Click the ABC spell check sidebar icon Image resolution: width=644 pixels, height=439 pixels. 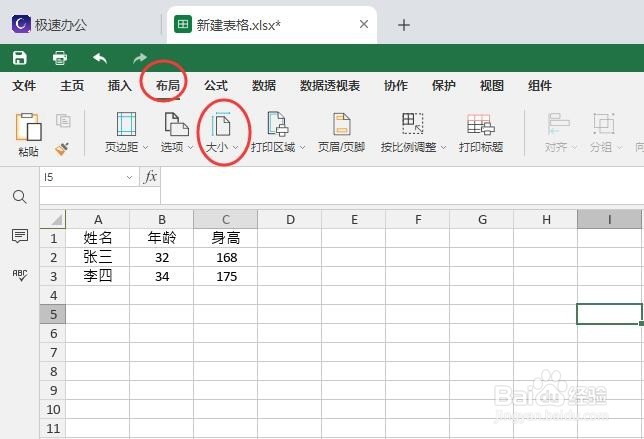click(x=20, y=275)
